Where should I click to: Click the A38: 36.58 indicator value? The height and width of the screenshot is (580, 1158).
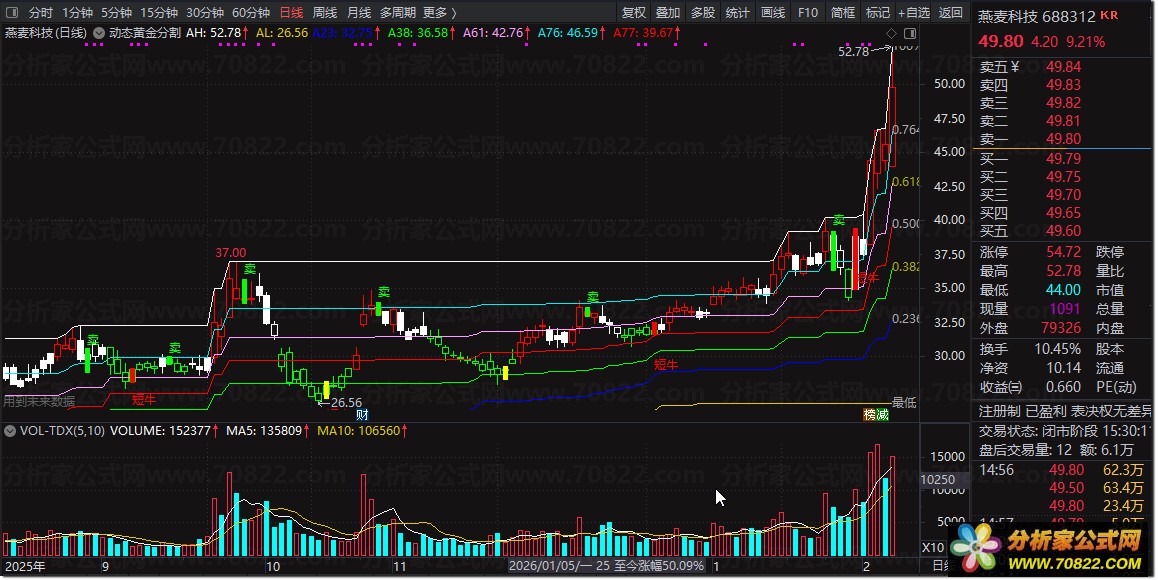[x=422, y=33]
